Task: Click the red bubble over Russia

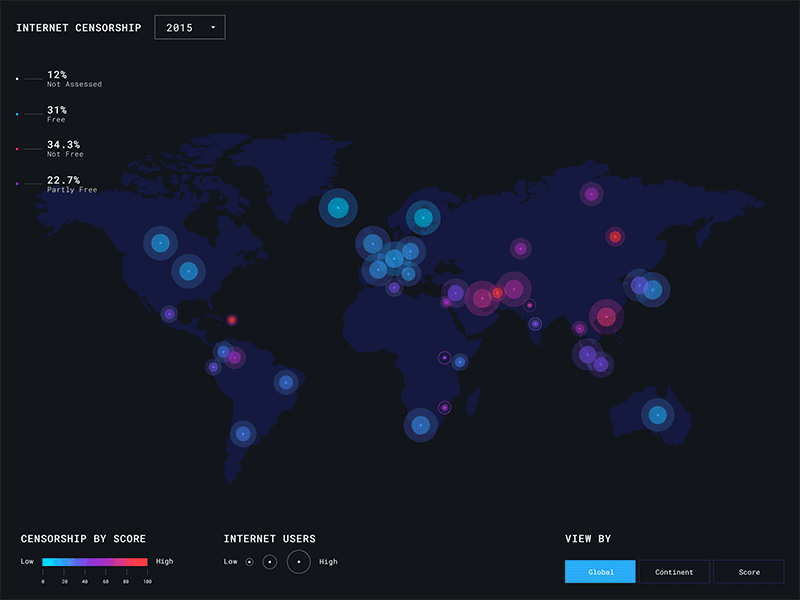Action: (616, 237)
